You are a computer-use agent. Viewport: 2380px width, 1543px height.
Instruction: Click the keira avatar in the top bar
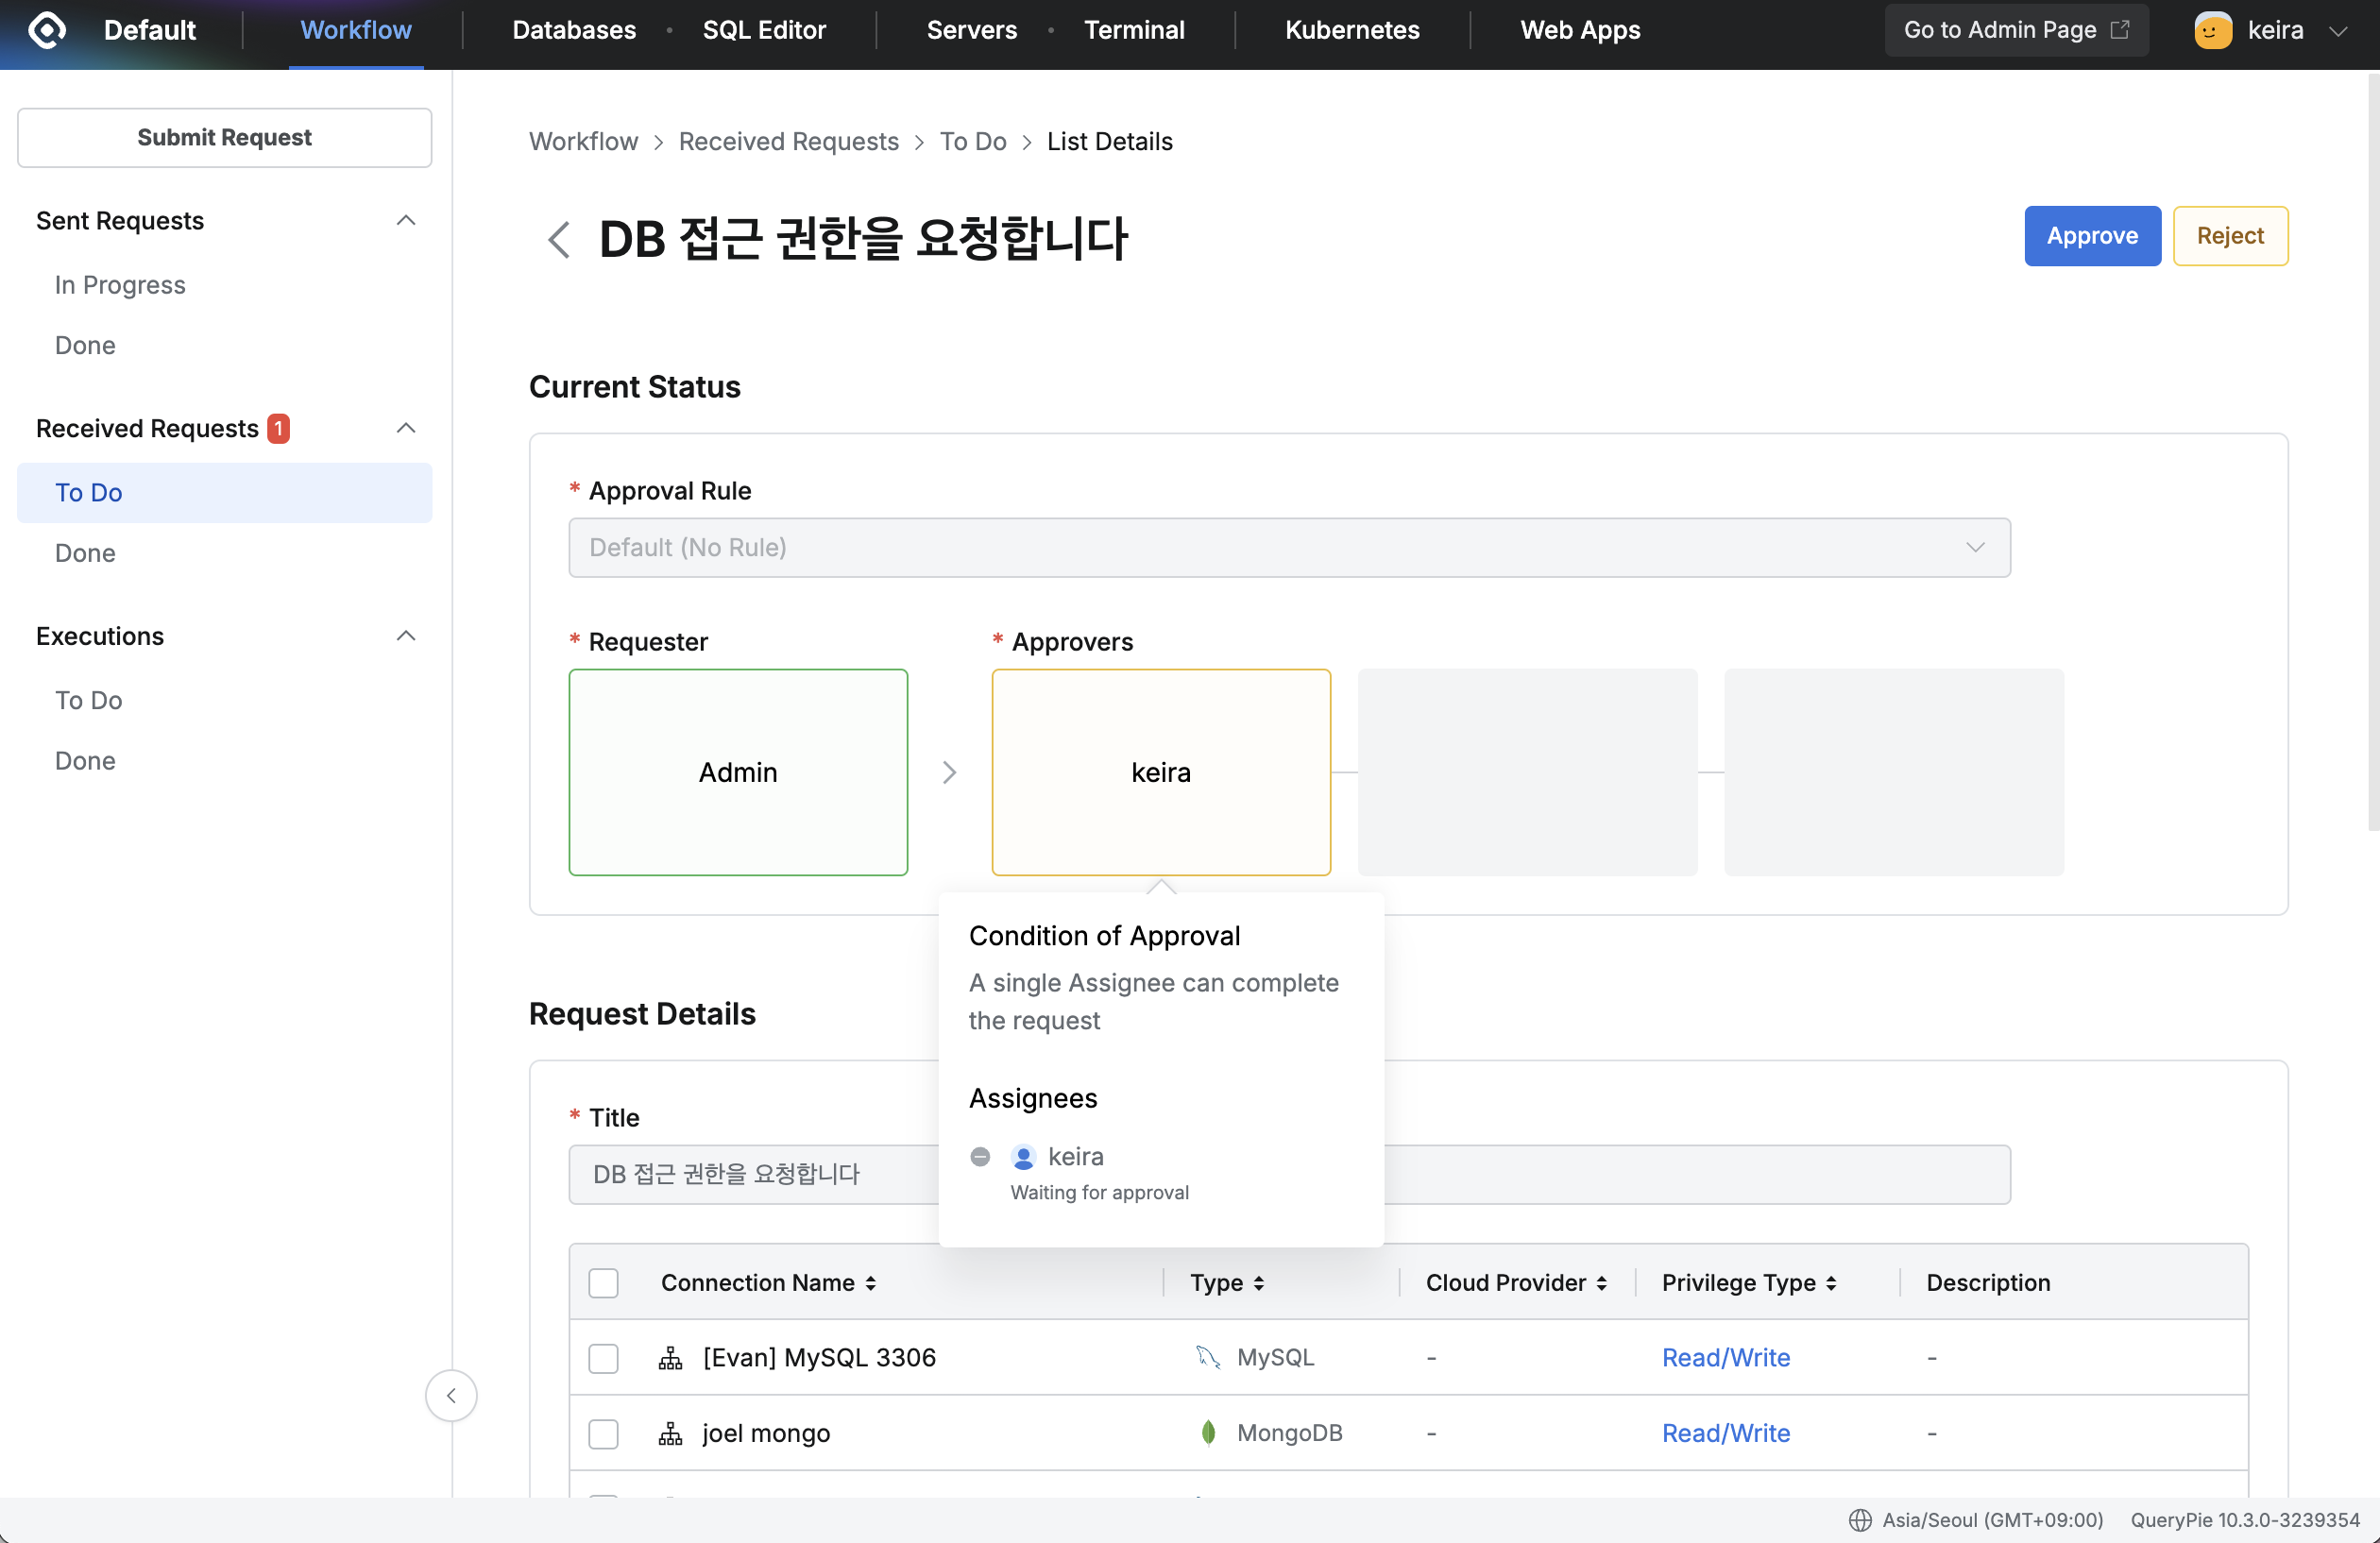pos(2211,29)
